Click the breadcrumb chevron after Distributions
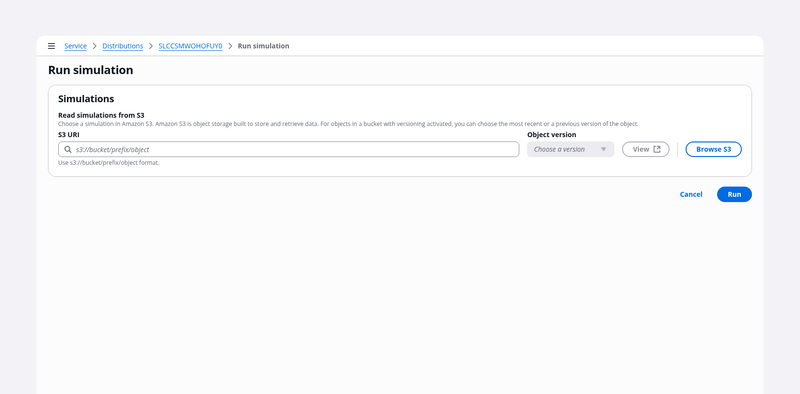This screenshot has height=394, width=800. tap(151, 46)
